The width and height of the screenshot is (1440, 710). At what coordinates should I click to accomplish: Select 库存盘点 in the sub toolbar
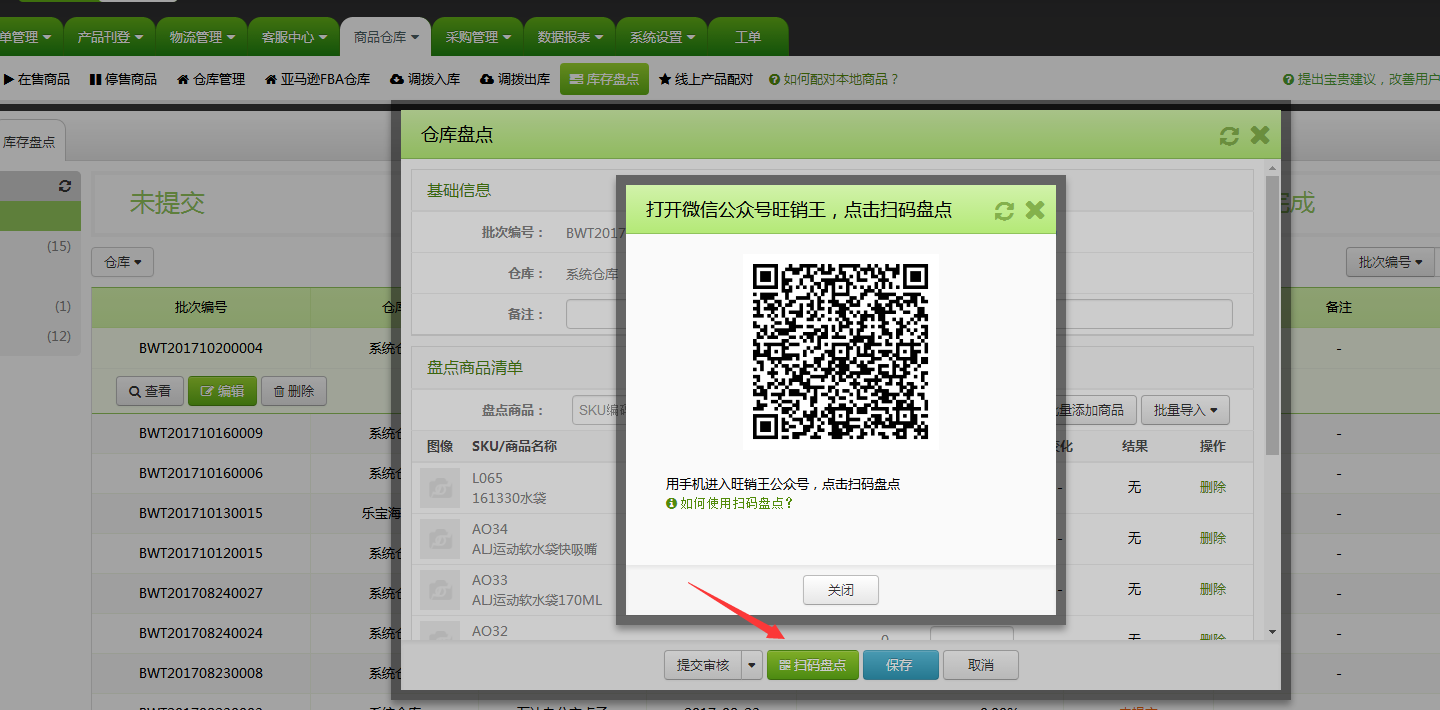(604, 79)
